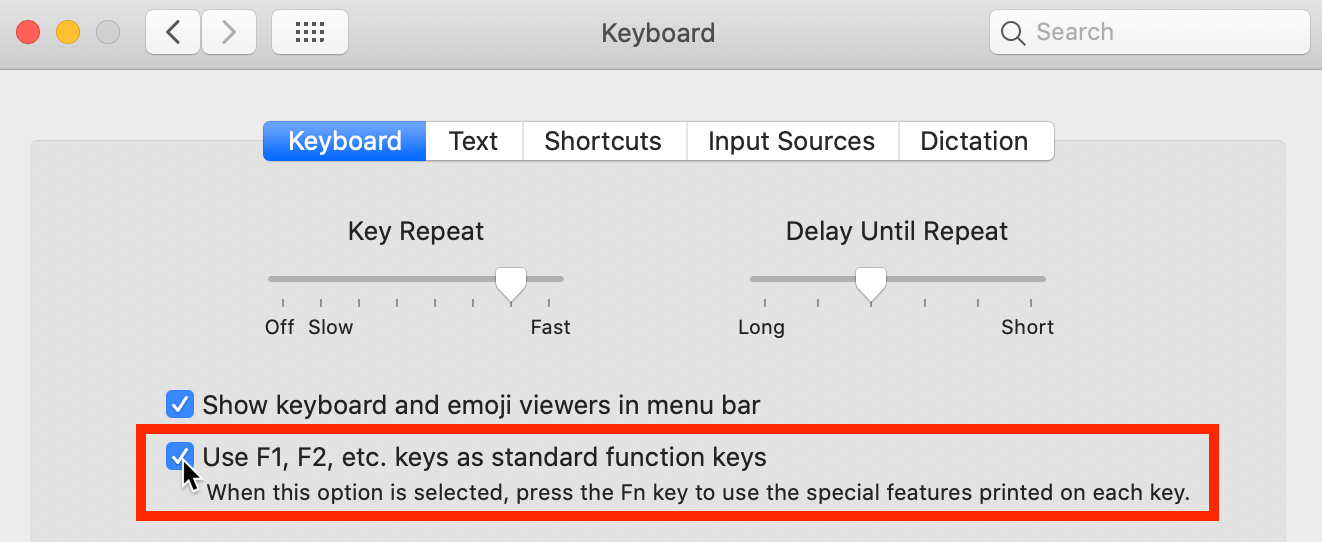Select the Keyboard tab
Image resolution: width=1322 pixels, height=542 pixels.
(345, 141)
